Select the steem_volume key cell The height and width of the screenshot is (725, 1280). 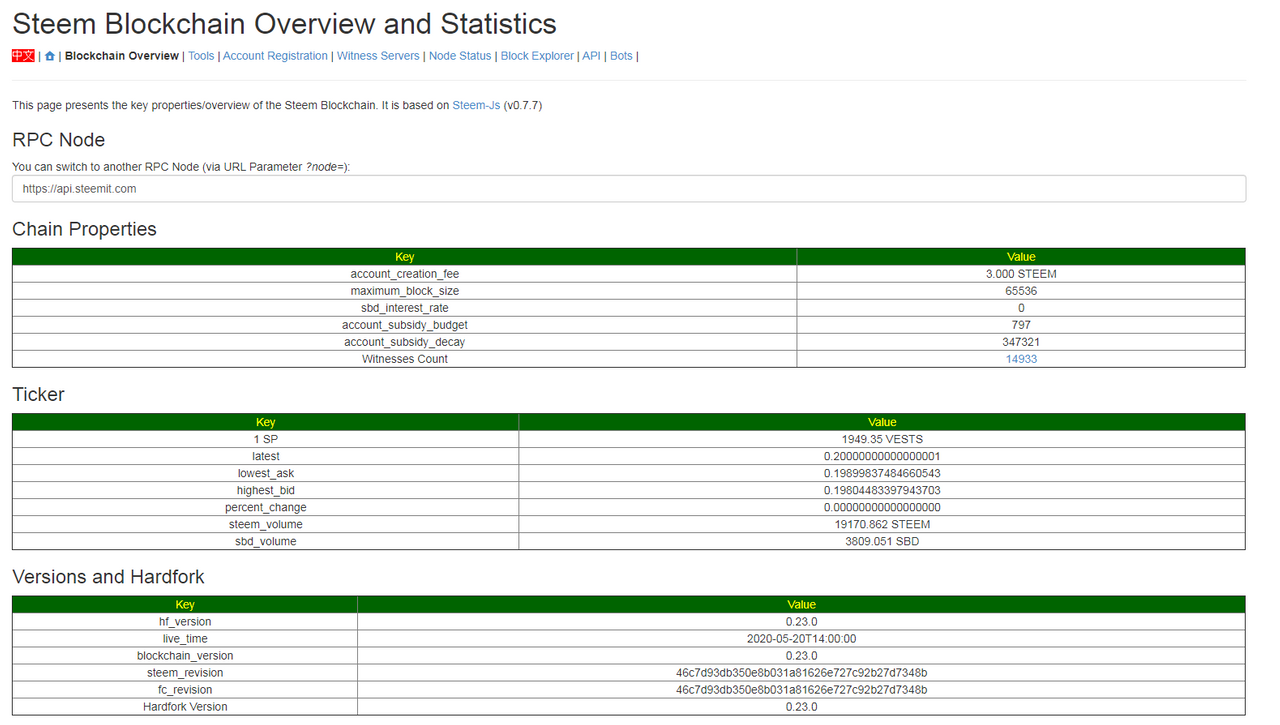[x=266, y=524]
